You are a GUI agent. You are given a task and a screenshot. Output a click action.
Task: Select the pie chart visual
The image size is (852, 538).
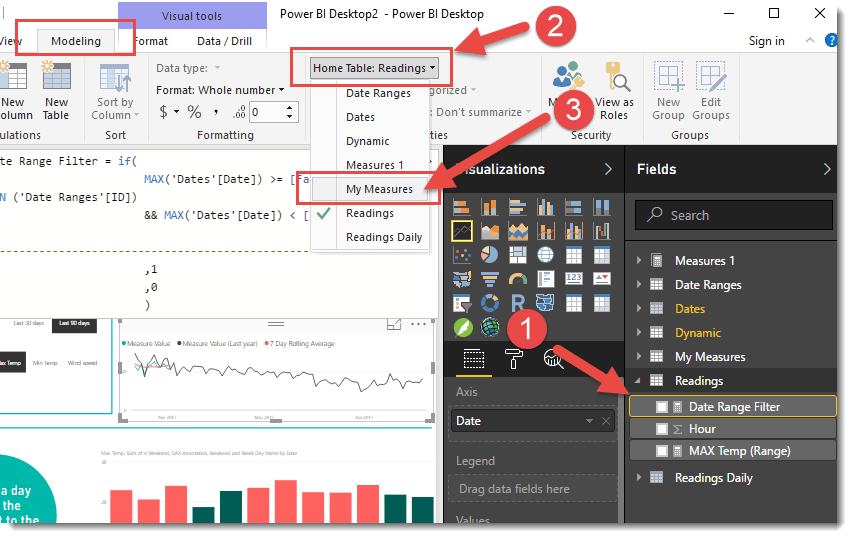tap(490, 255)
